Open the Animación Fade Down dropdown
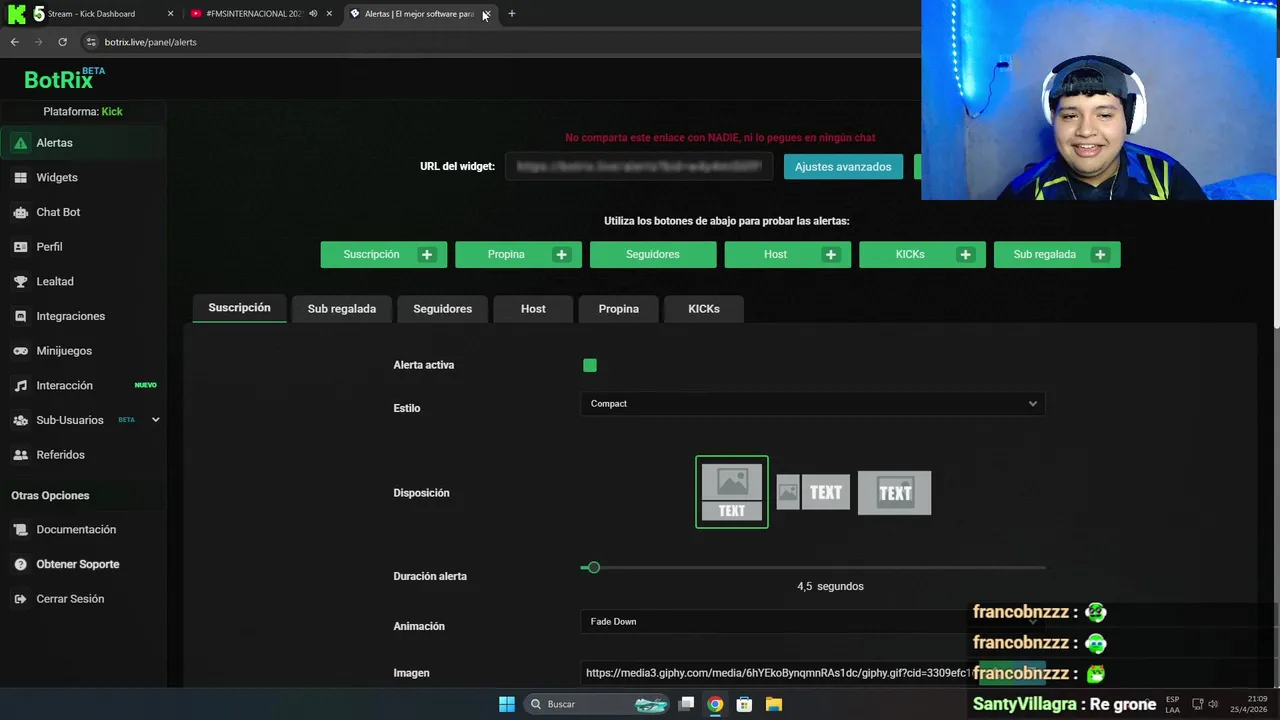 point(813,622)
